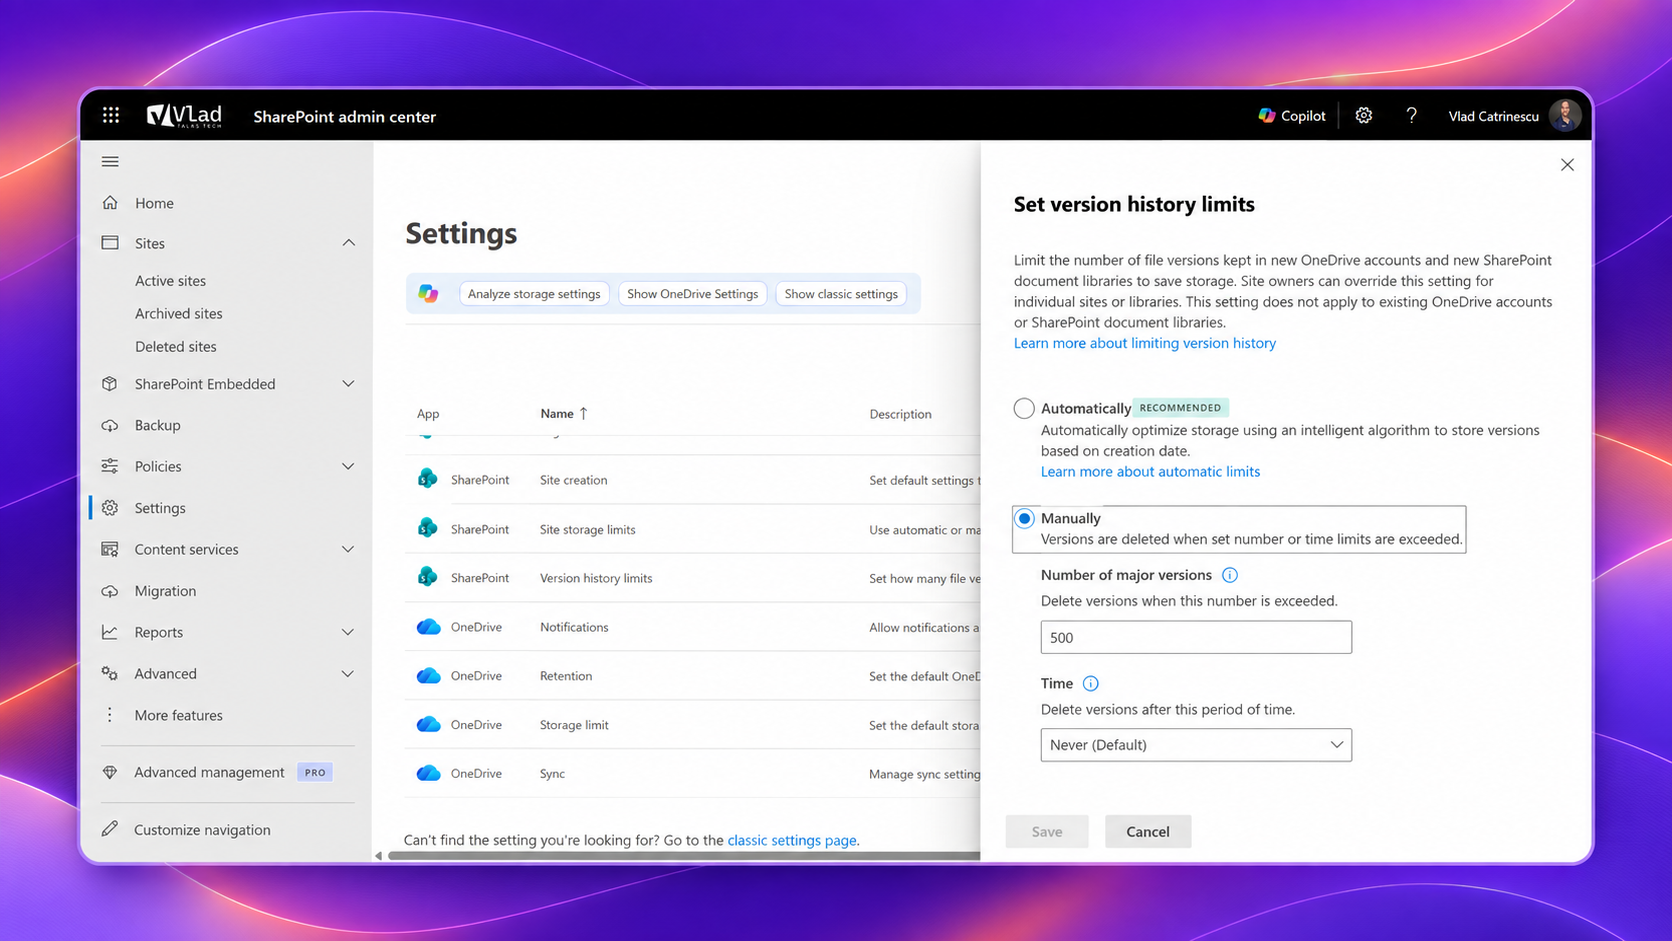The width and height of the screenshot is (1672, 941).
Task: Open the help question mark icon
Action: [1411, 116]
